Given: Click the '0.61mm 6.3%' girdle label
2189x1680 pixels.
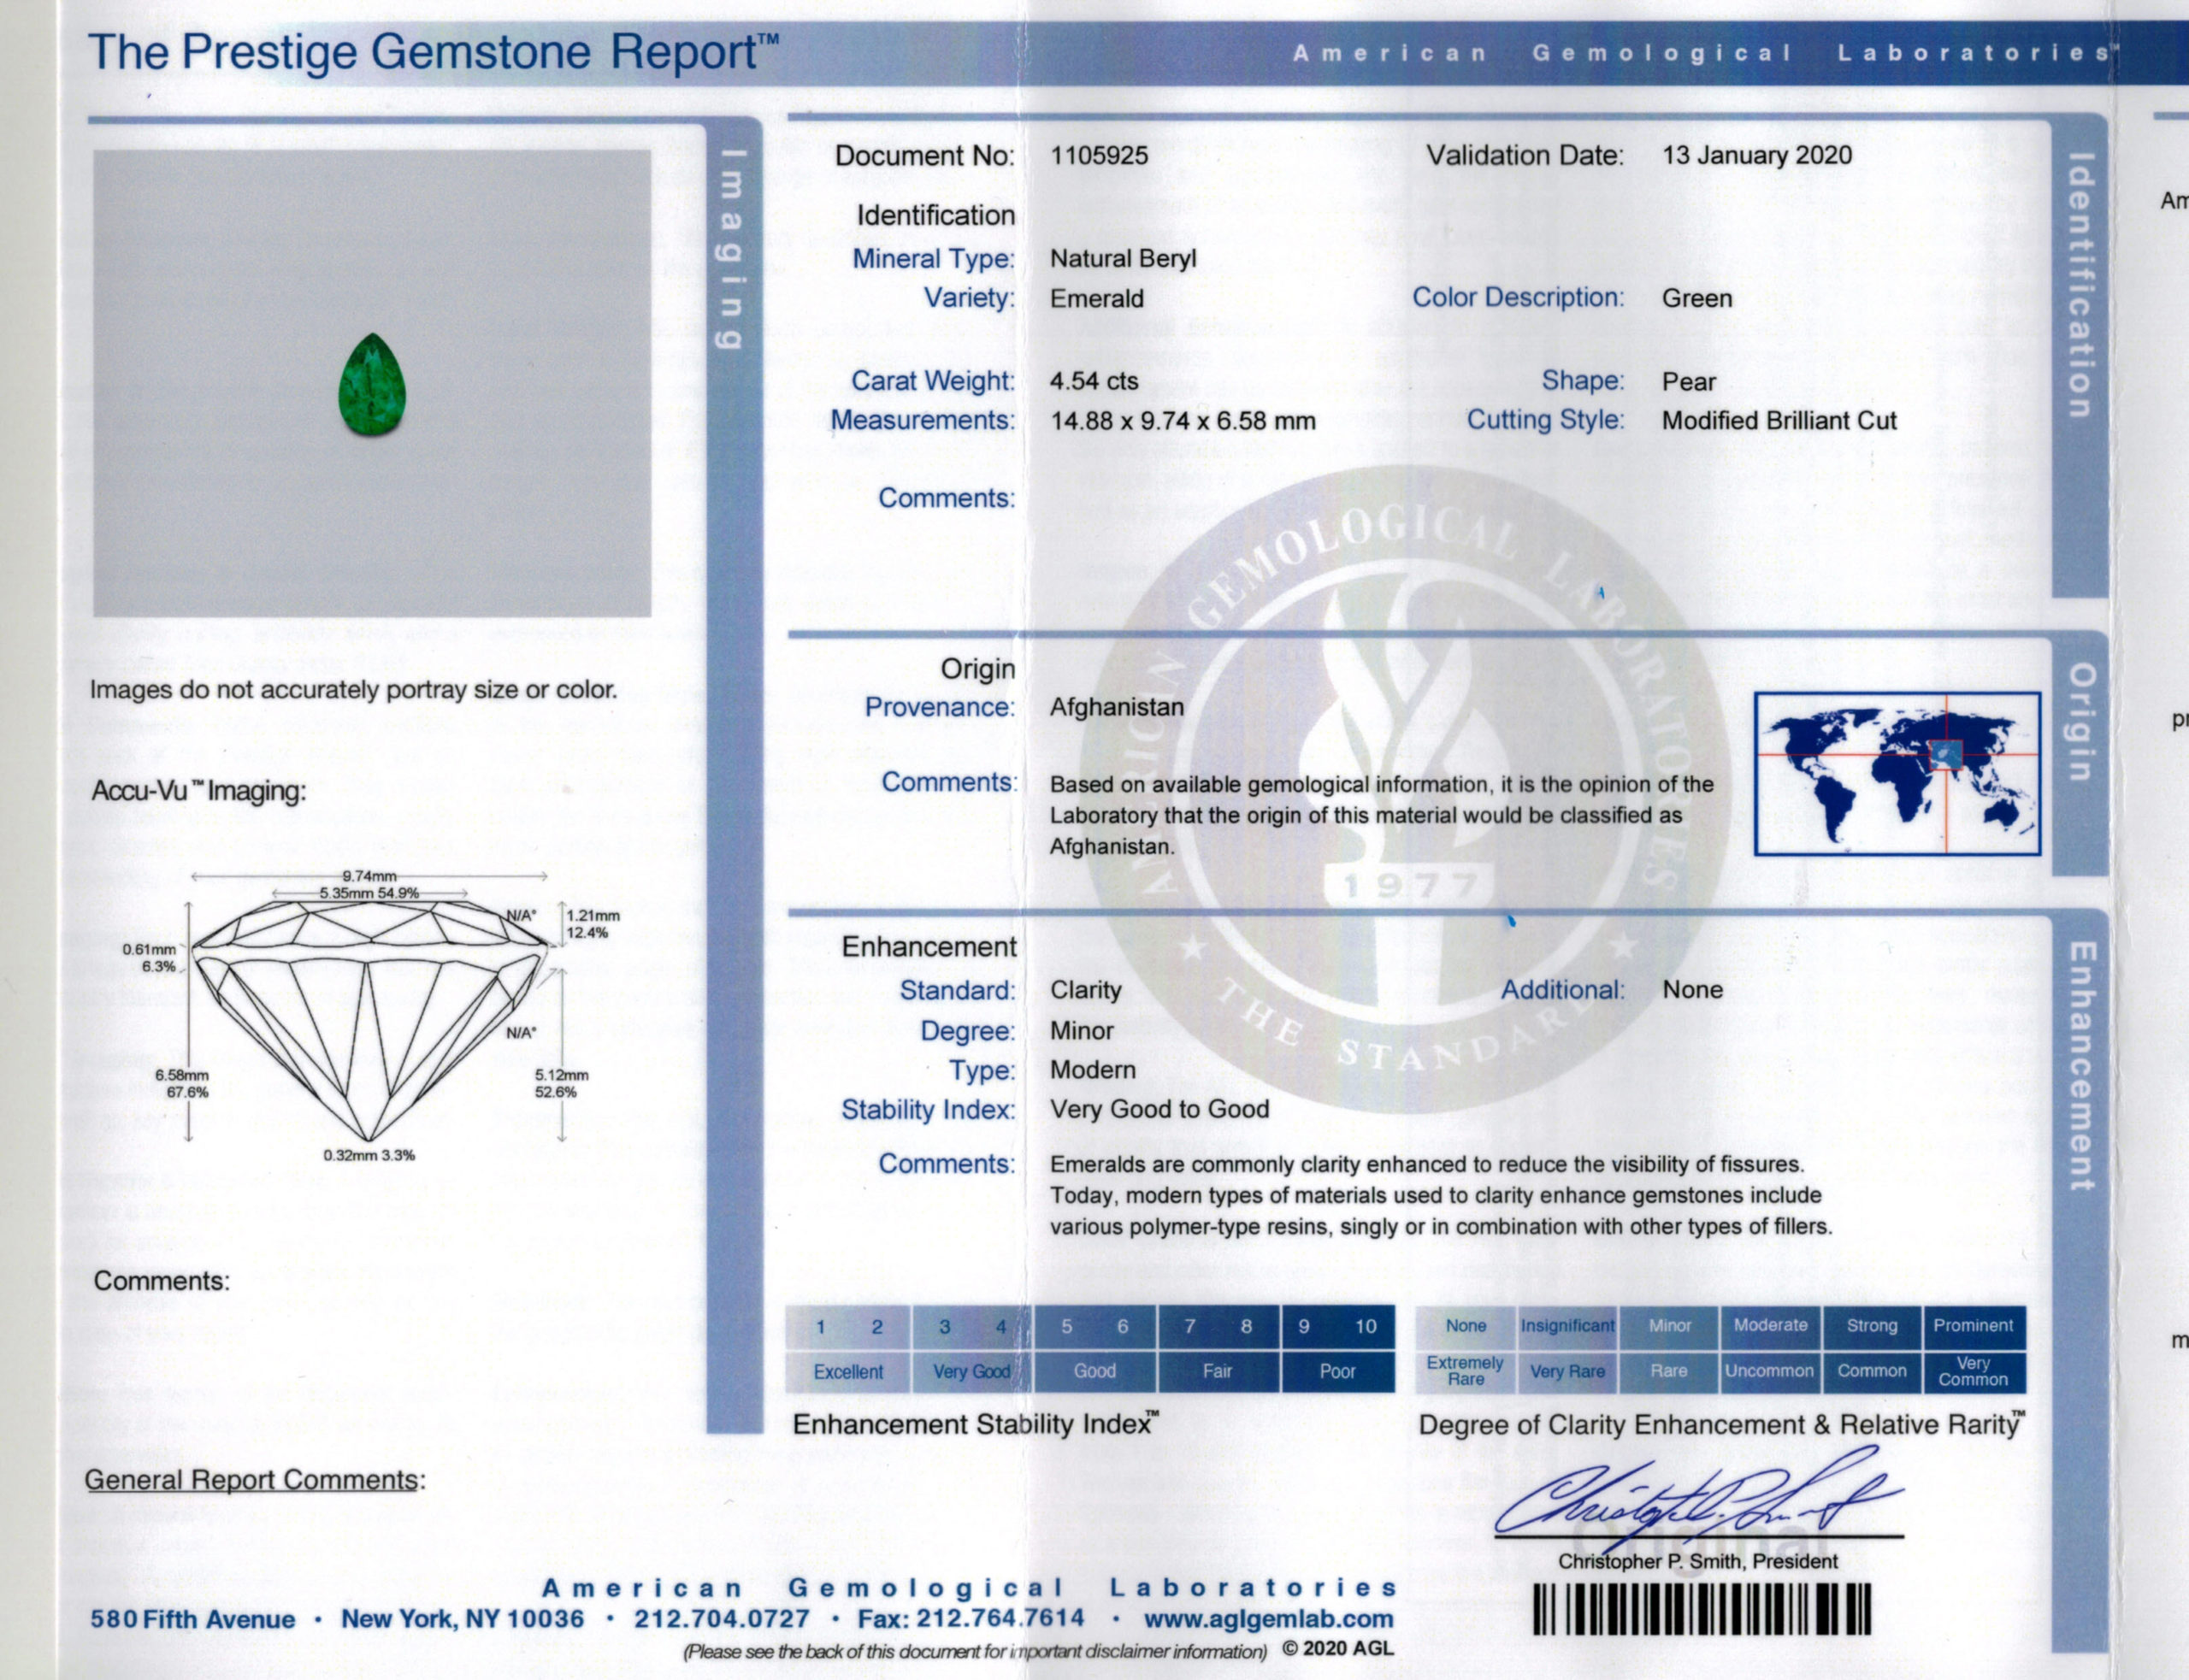Looking at the screenshot, I should (x=150, y=958).
